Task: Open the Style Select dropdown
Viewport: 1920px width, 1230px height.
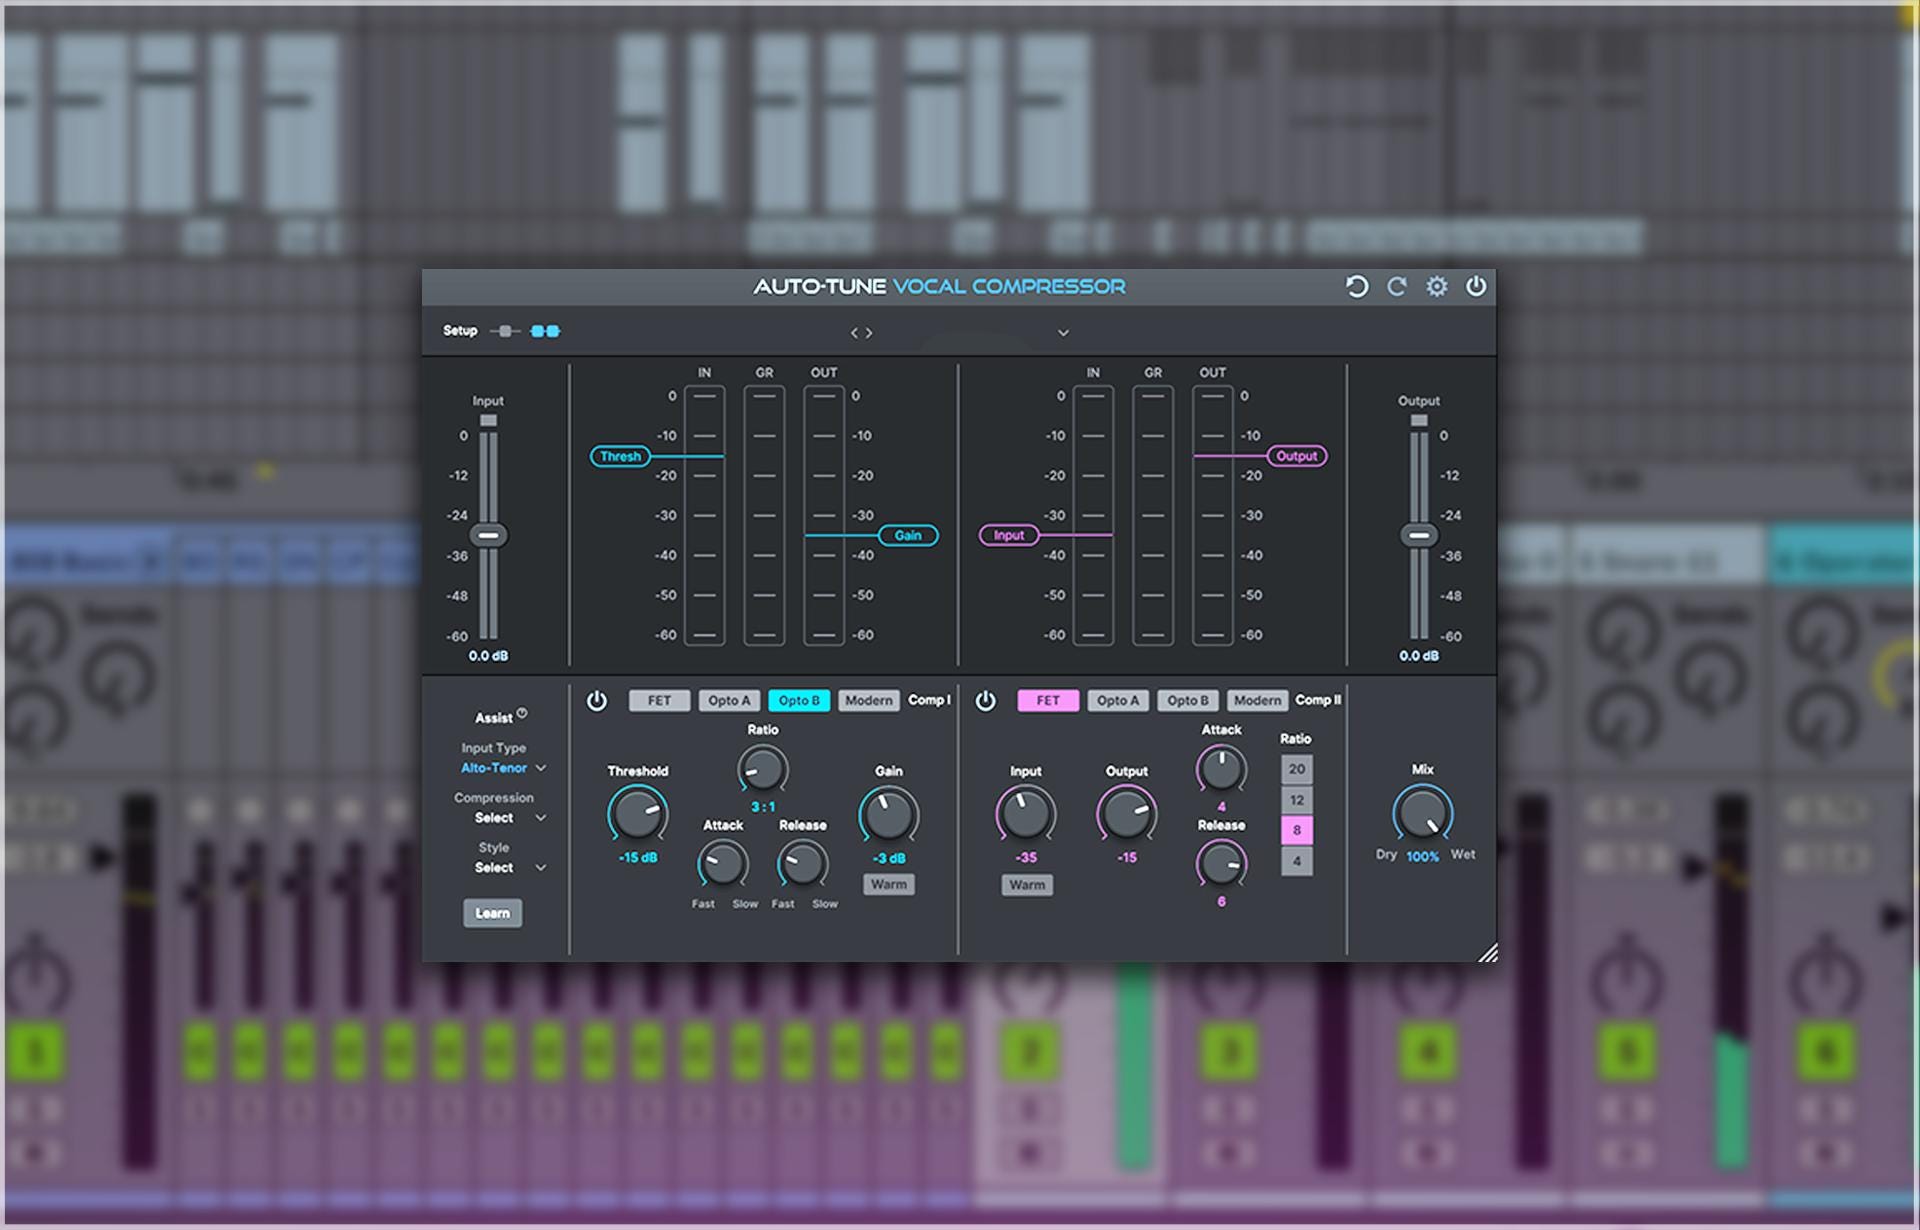Action: [x=510, y=868]
